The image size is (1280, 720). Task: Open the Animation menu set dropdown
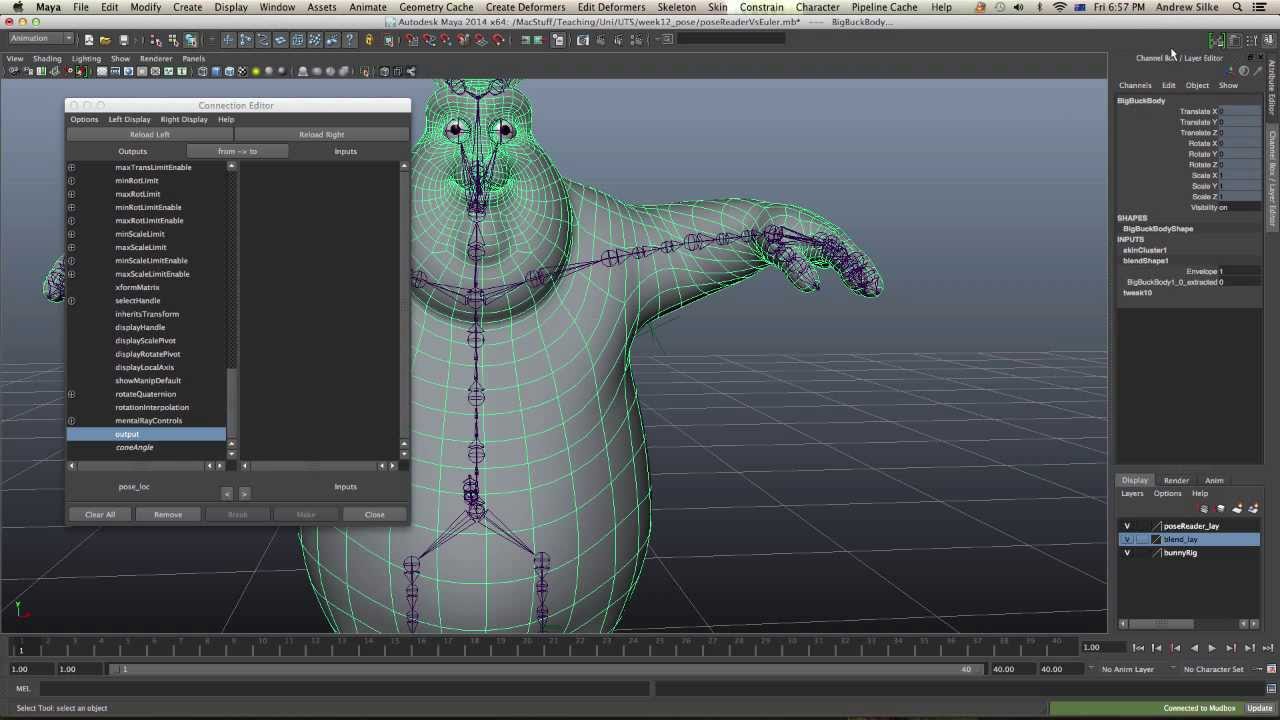click(x=41, y=39)
